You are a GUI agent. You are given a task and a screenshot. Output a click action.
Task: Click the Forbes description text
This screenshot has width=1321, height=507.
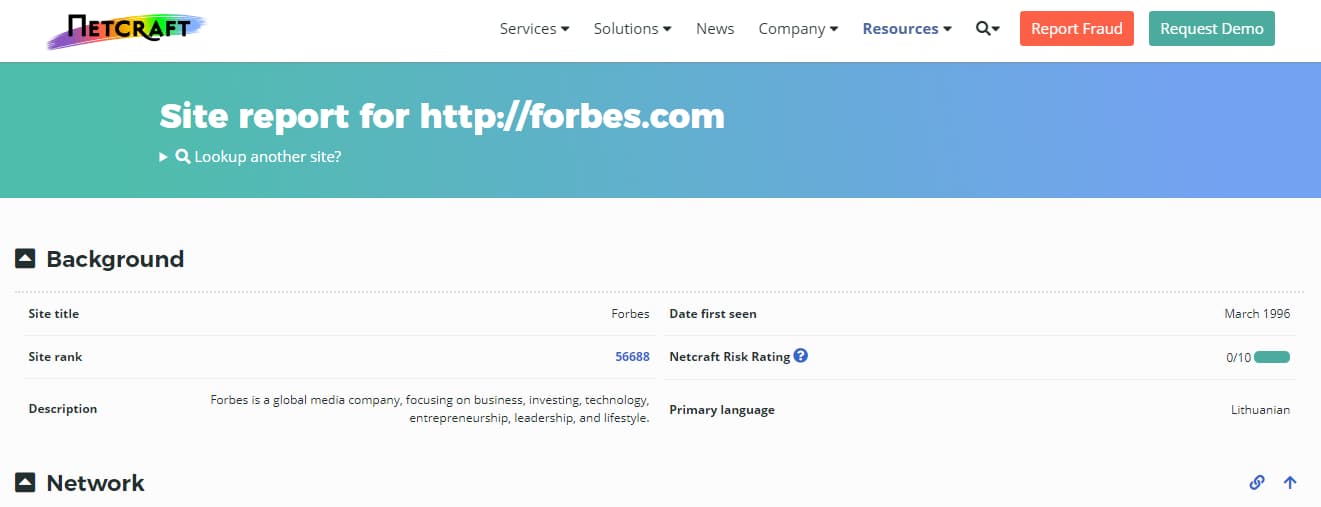[430, 408]
